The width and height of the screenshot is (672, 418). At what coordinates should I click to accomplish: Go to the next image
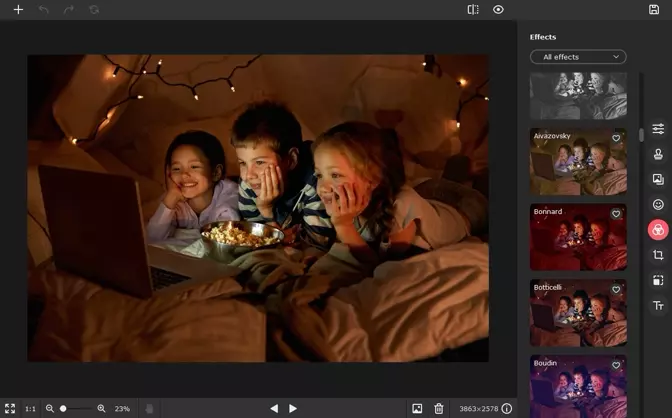(x=293, y=409)
